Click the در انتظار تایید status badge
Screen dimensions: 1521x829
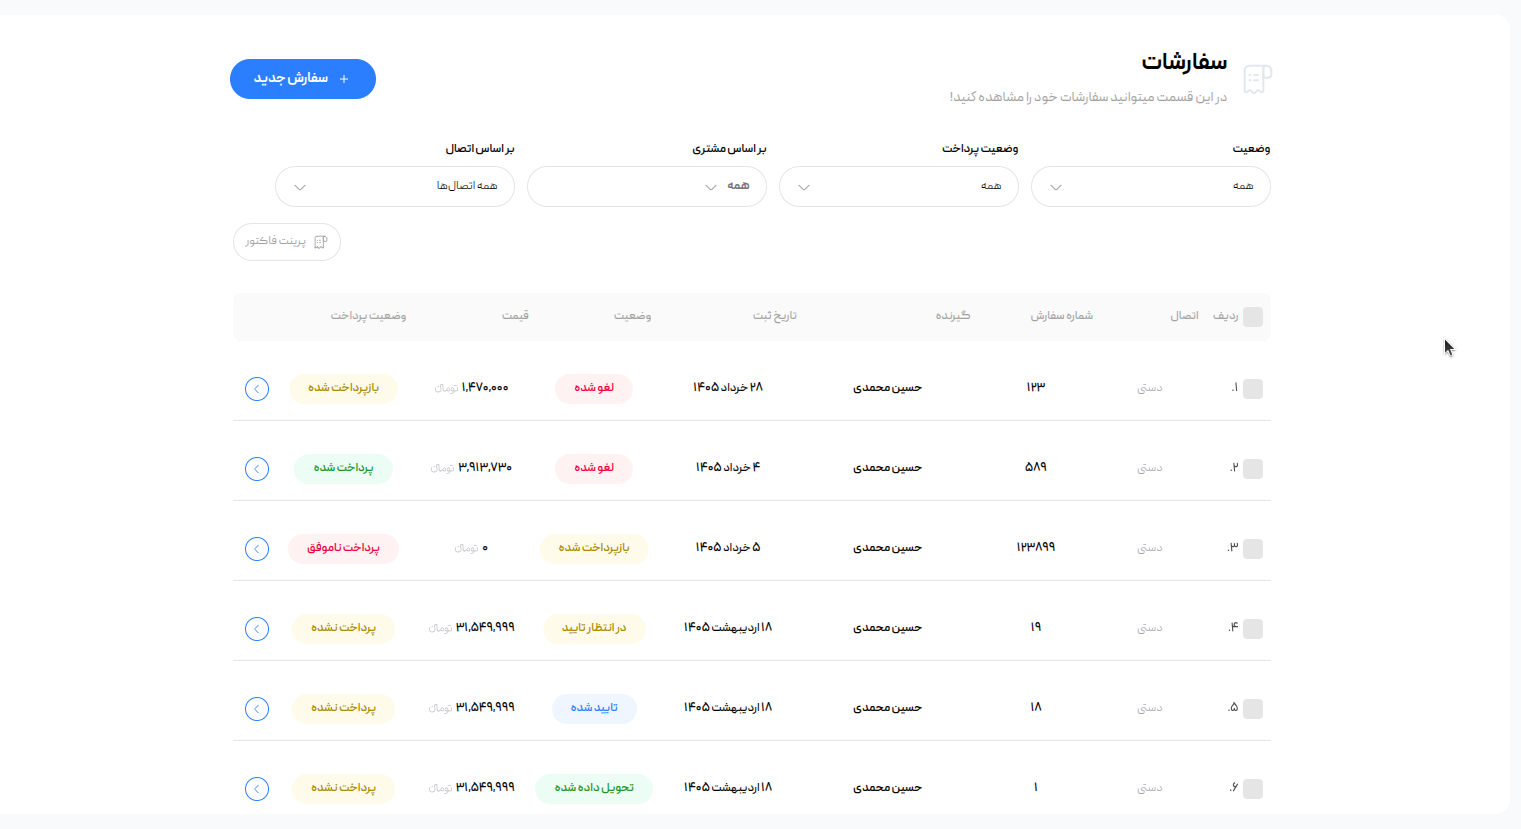pyautogui.click(x=594, y=628)
